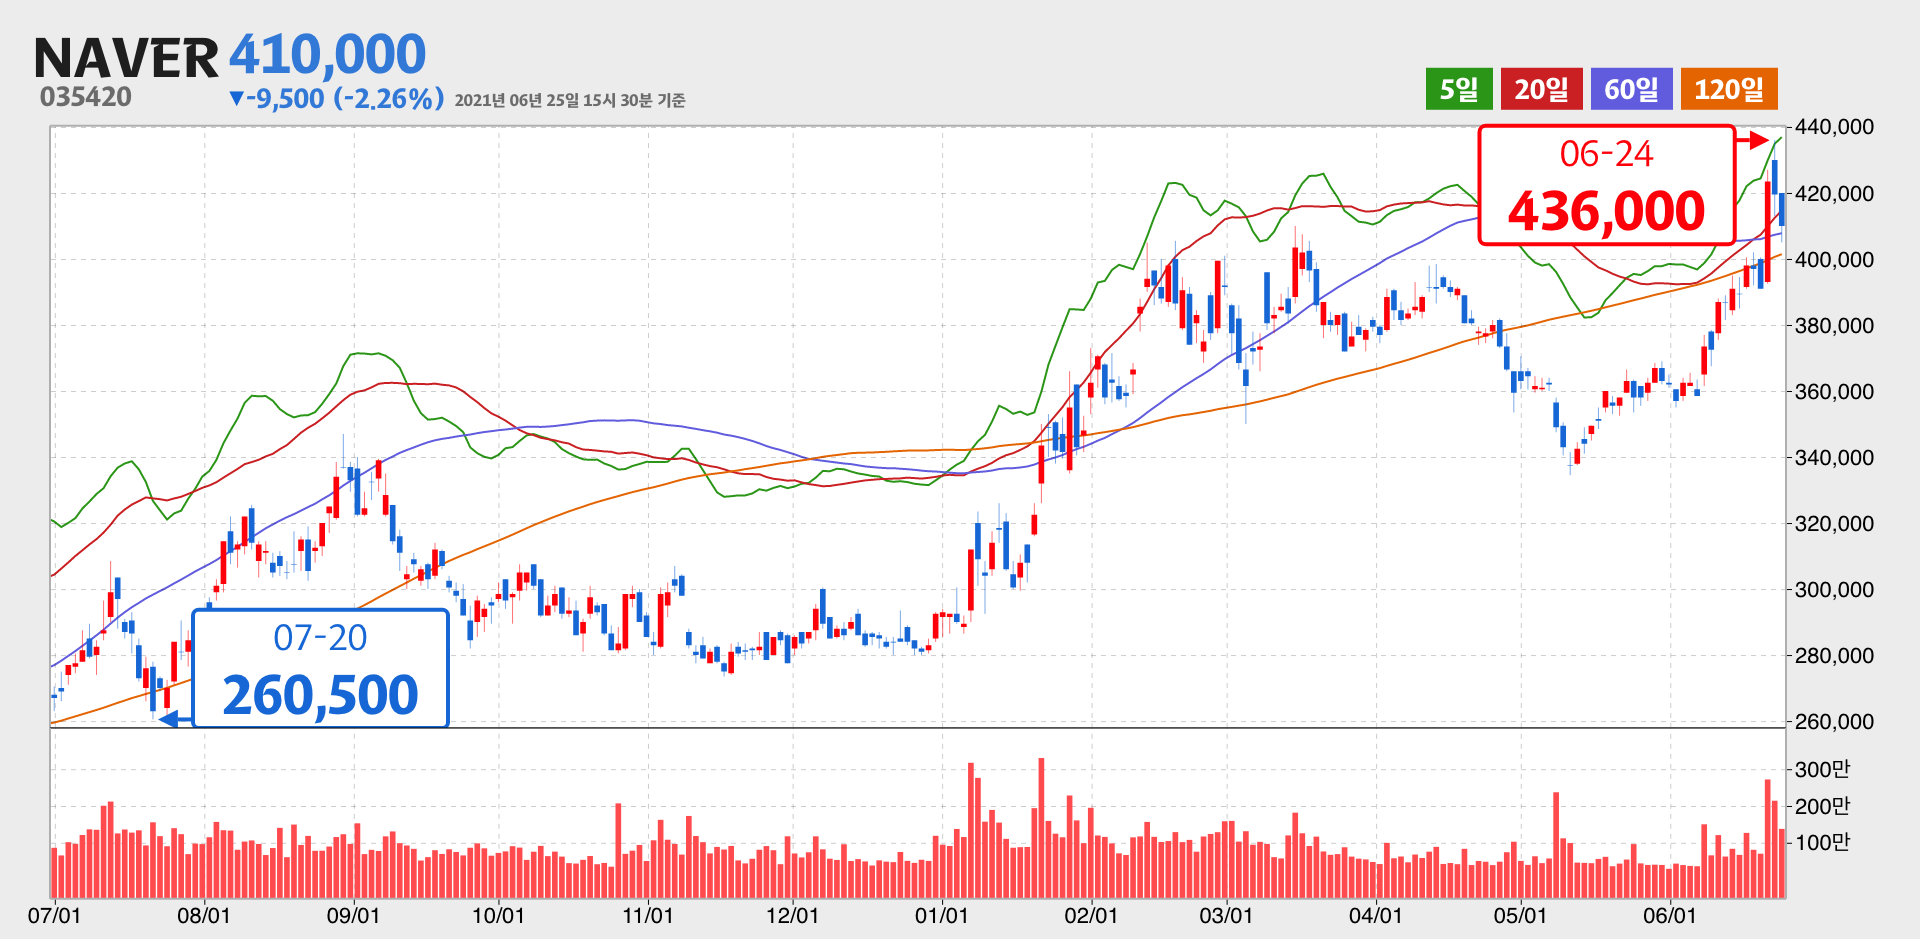The image size is (1920, 939).
Task: Click the 06/01 date axis label
Action: [x=1669, y=915]
